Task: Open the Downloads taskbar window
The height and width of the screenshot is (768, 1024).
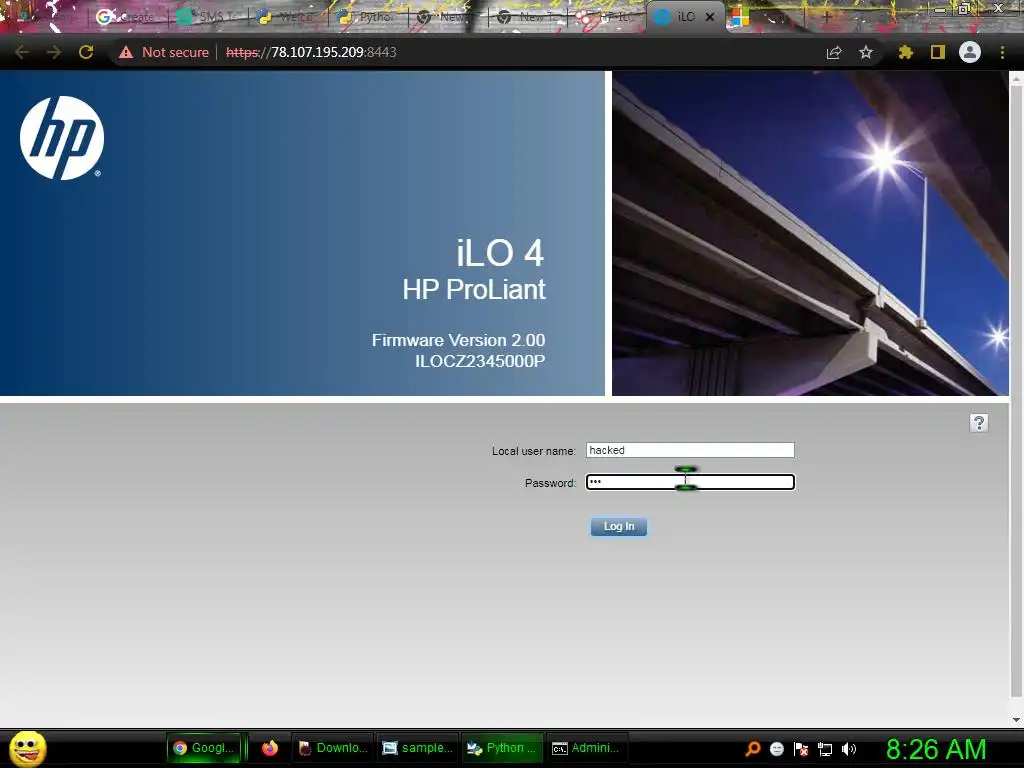Action: pyautogui.click(x=332, y=748)
